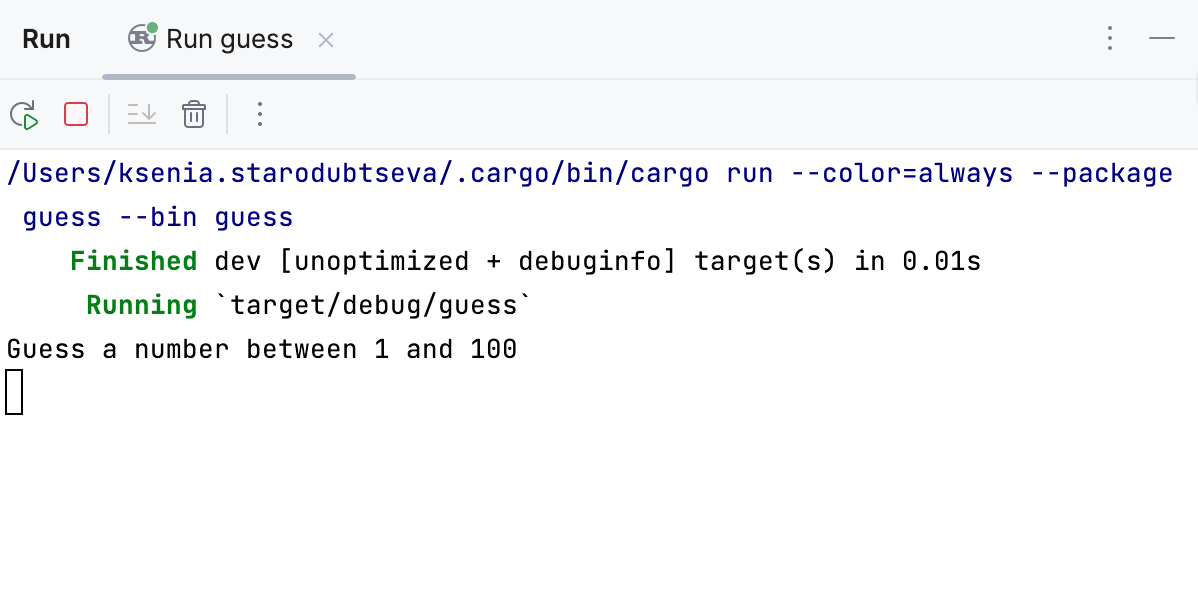Select the Run guess tab
1198x606 pixels.
click(229, 39)
